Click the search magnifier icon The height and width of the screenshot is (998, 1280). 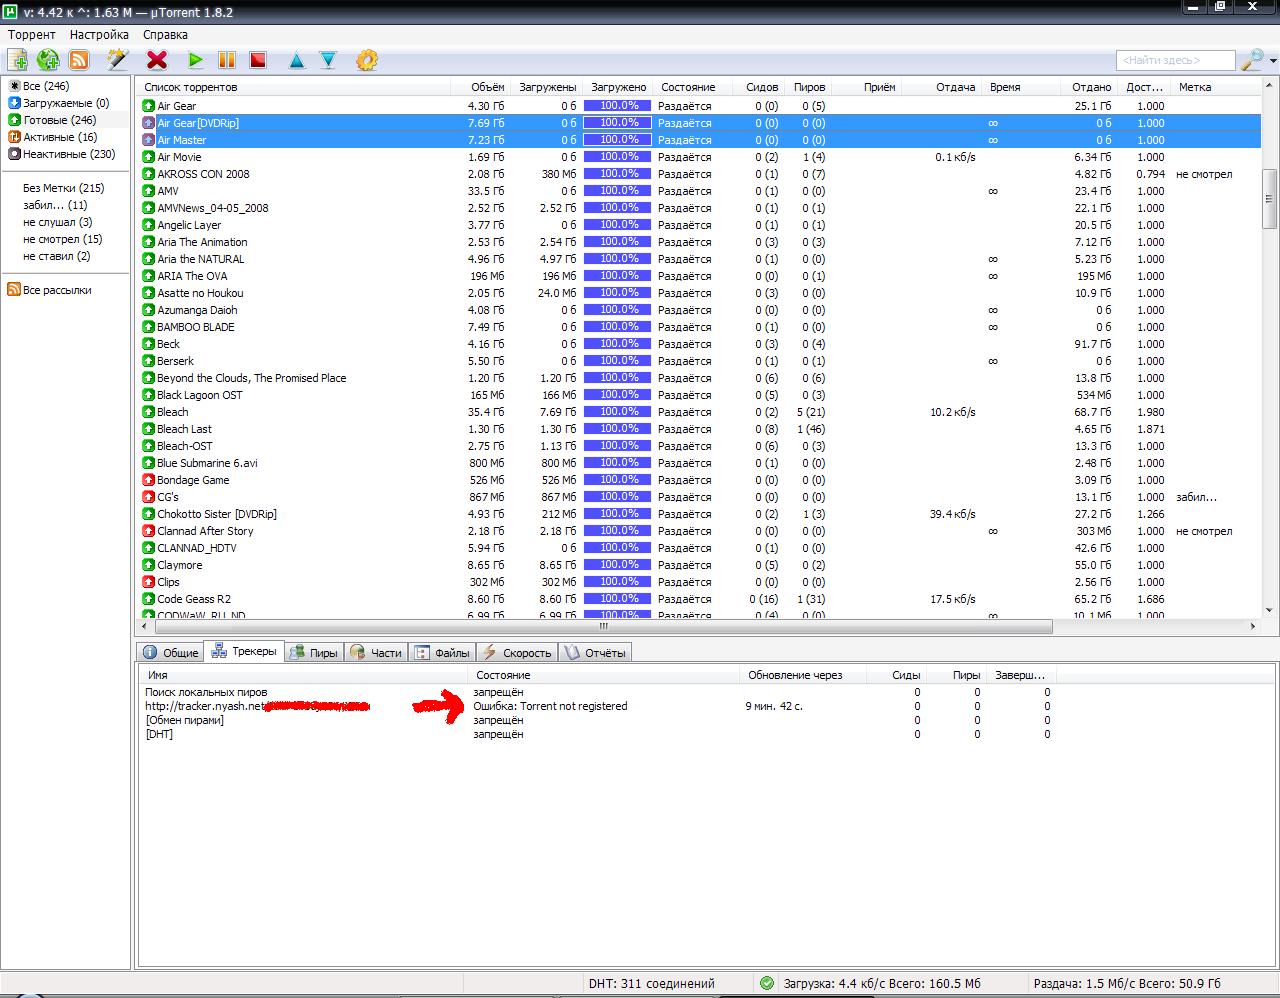pyautogui.click(x=1251, y=60)
